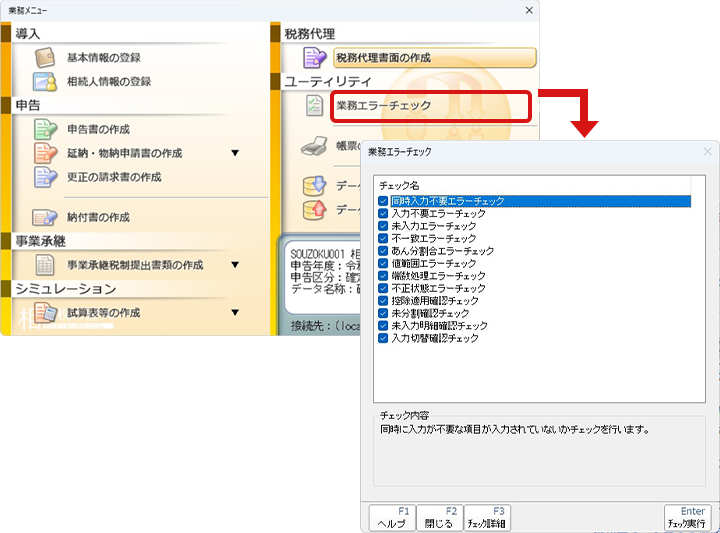The height and width of the screenshot is (533, 720).
Task: Click the 申告書の作成 document icon
Action: [x=45, y=129]
